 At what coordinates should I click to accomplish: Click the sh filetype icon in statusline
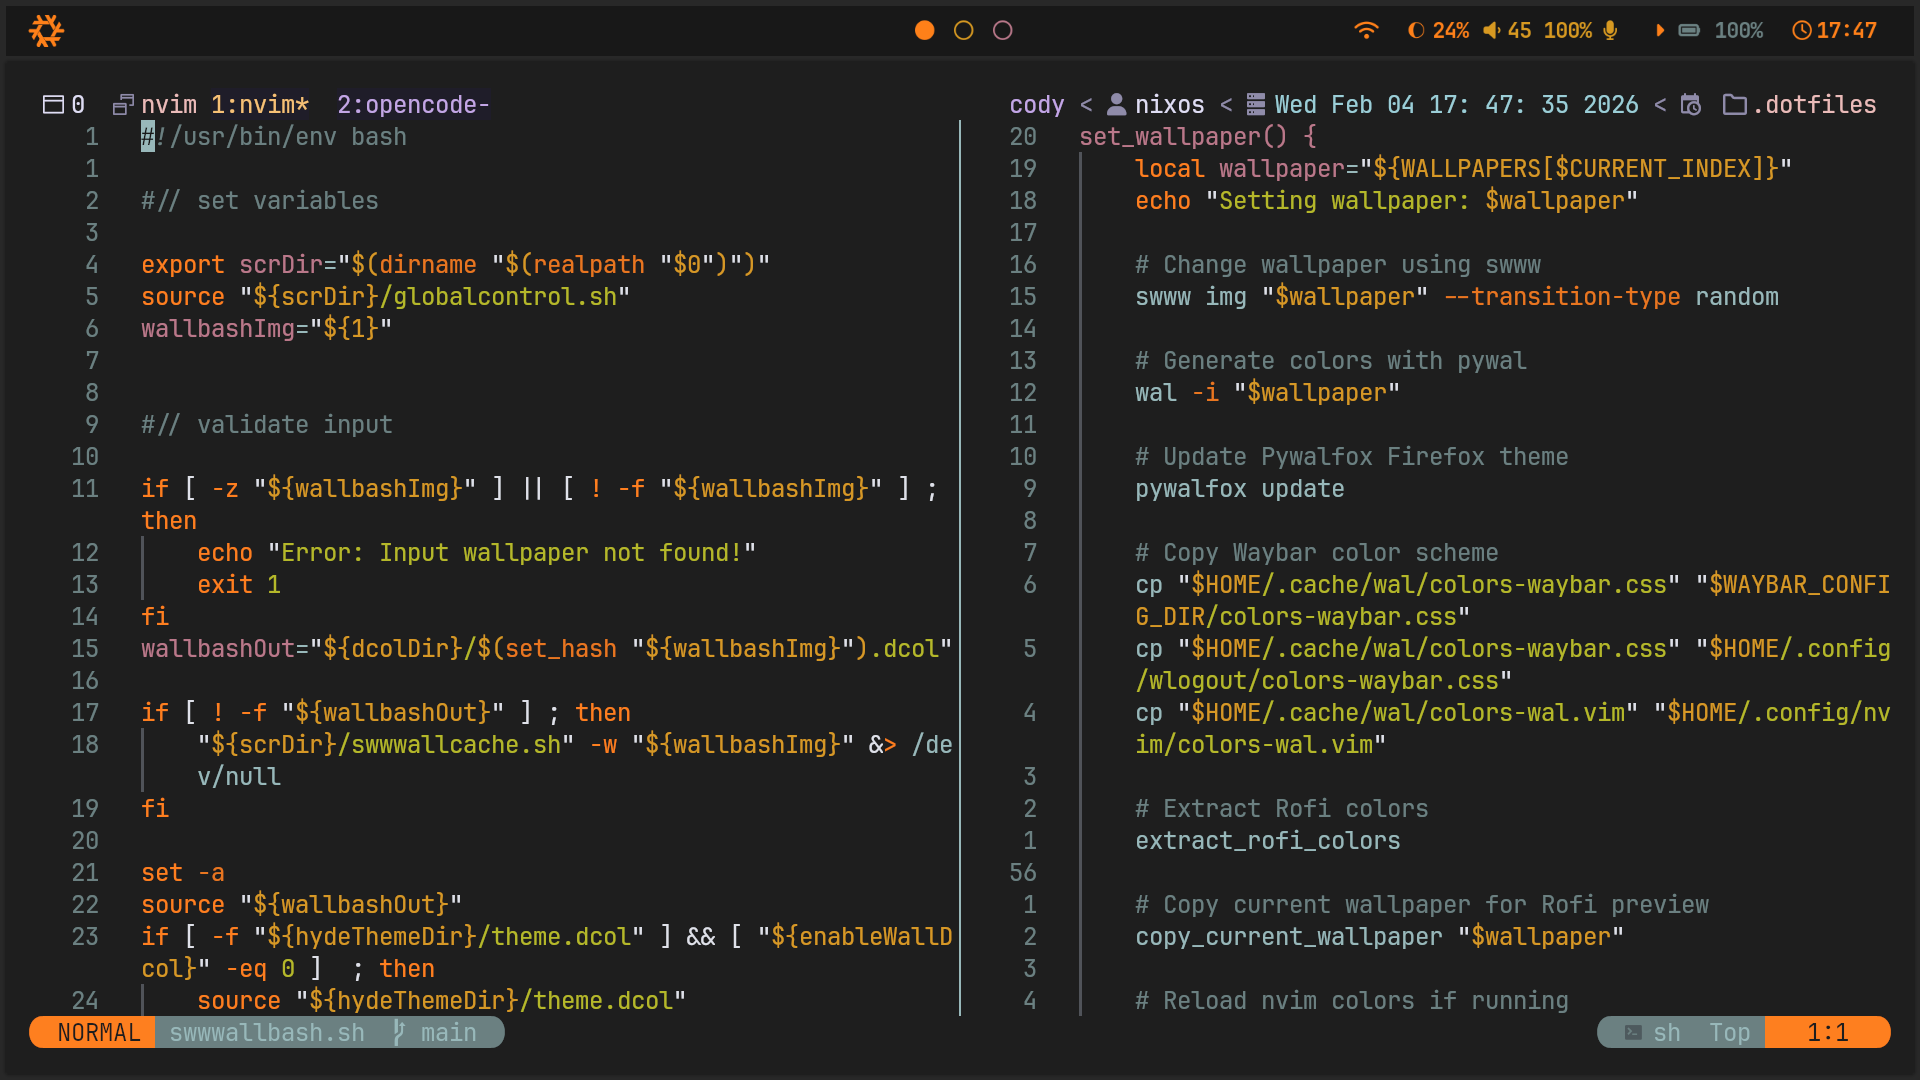[1633, 1033]
